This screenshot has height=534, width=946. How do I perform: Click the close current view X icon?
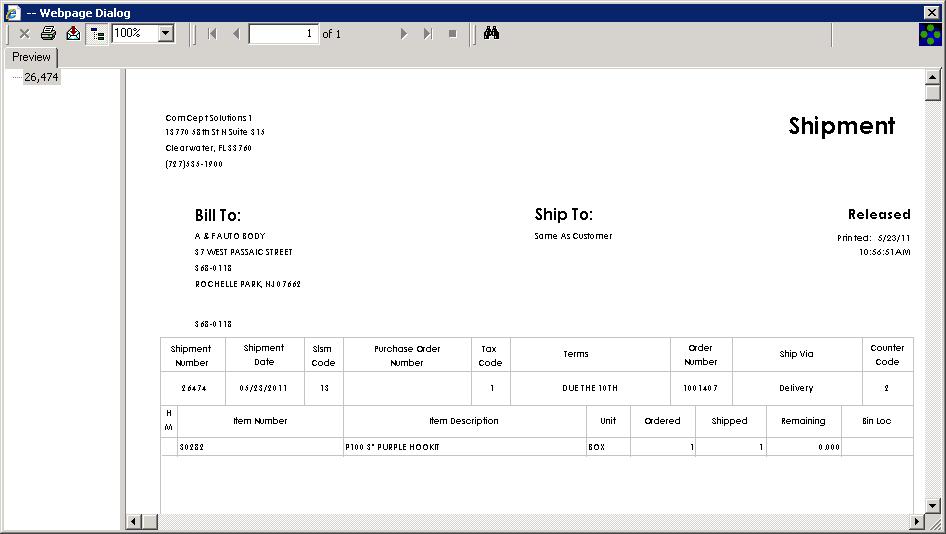click(24, 33)
